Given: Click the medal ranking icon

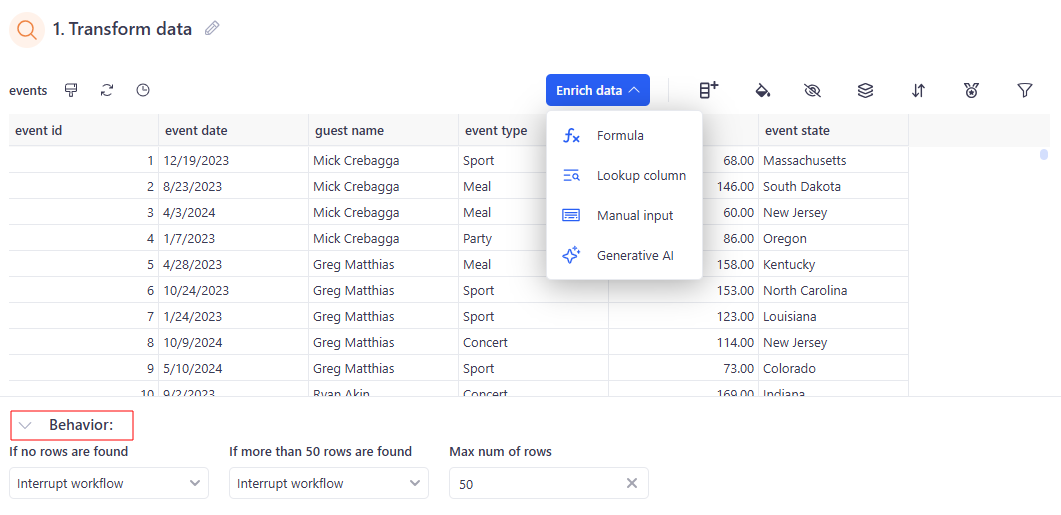Looking at the screenshot, I should pyautogui.click(x=972, y=90).
